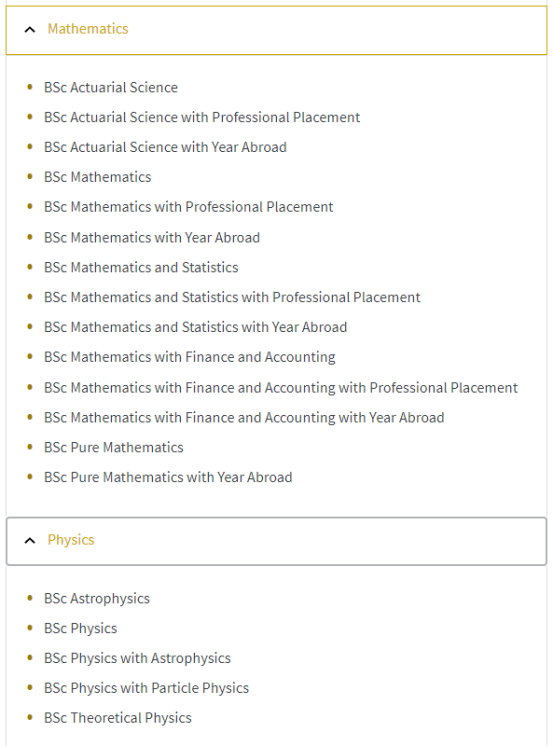Open BSc Actuarial Science link

point(111,88)
